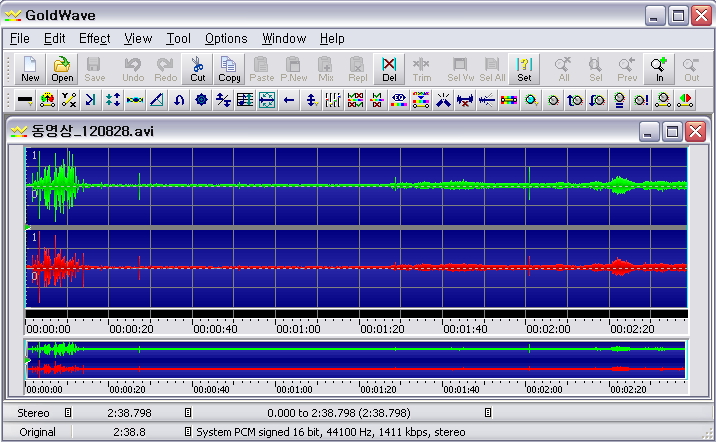Open the Options menu
Image resolution: width=716 pixels, height=442 pixels.
(x=226, y=39)
